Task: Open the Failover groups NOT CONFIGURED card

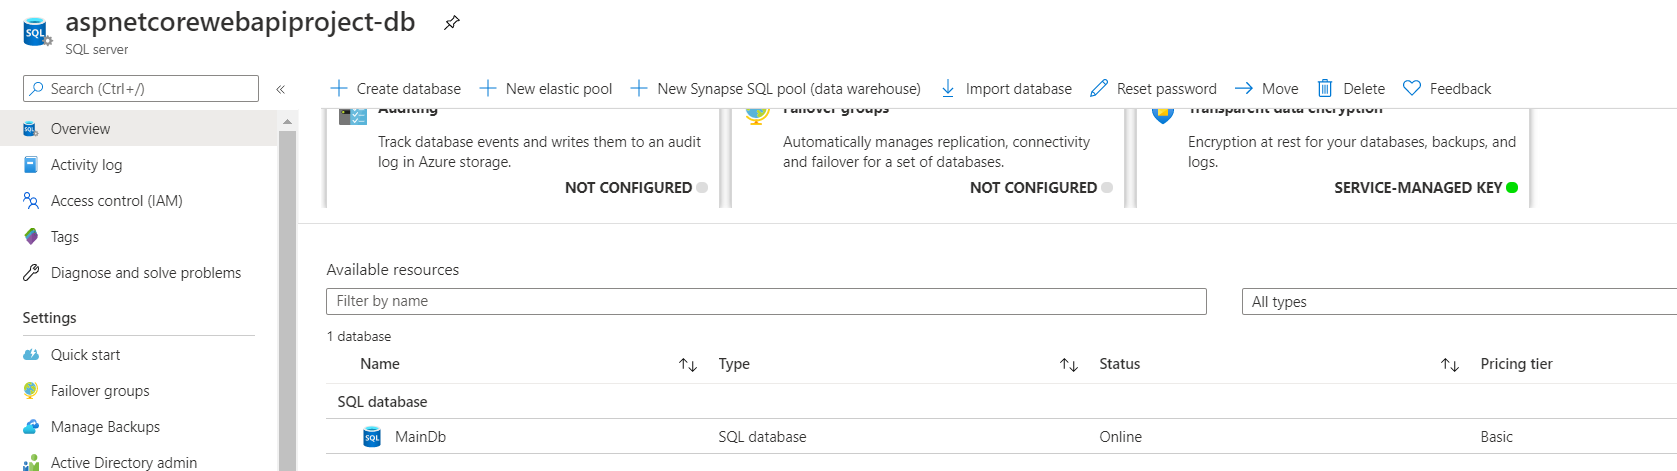Action: click(x=928, y=158)
